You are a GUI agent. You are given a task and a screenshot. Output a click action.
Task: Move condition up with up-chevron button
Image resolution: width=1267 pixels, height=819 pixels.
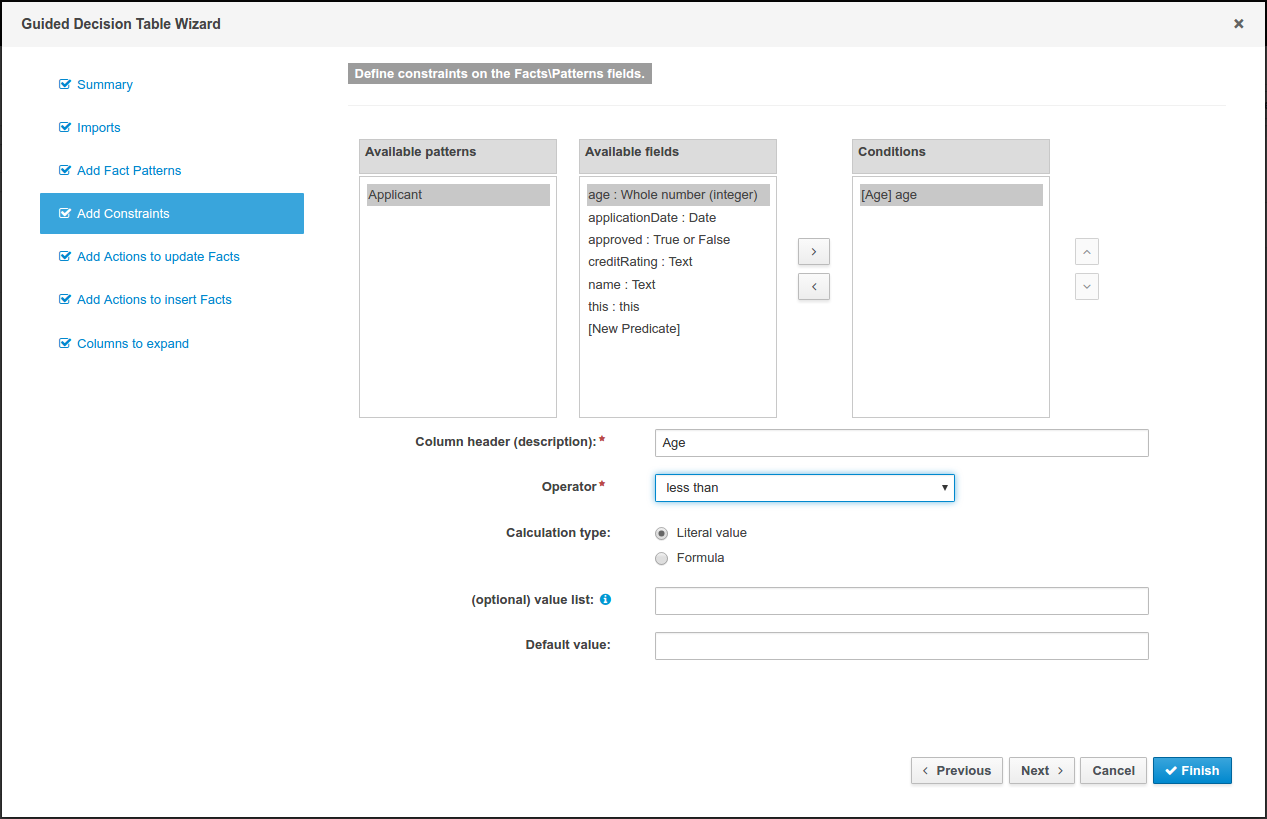click(1086, 250)
